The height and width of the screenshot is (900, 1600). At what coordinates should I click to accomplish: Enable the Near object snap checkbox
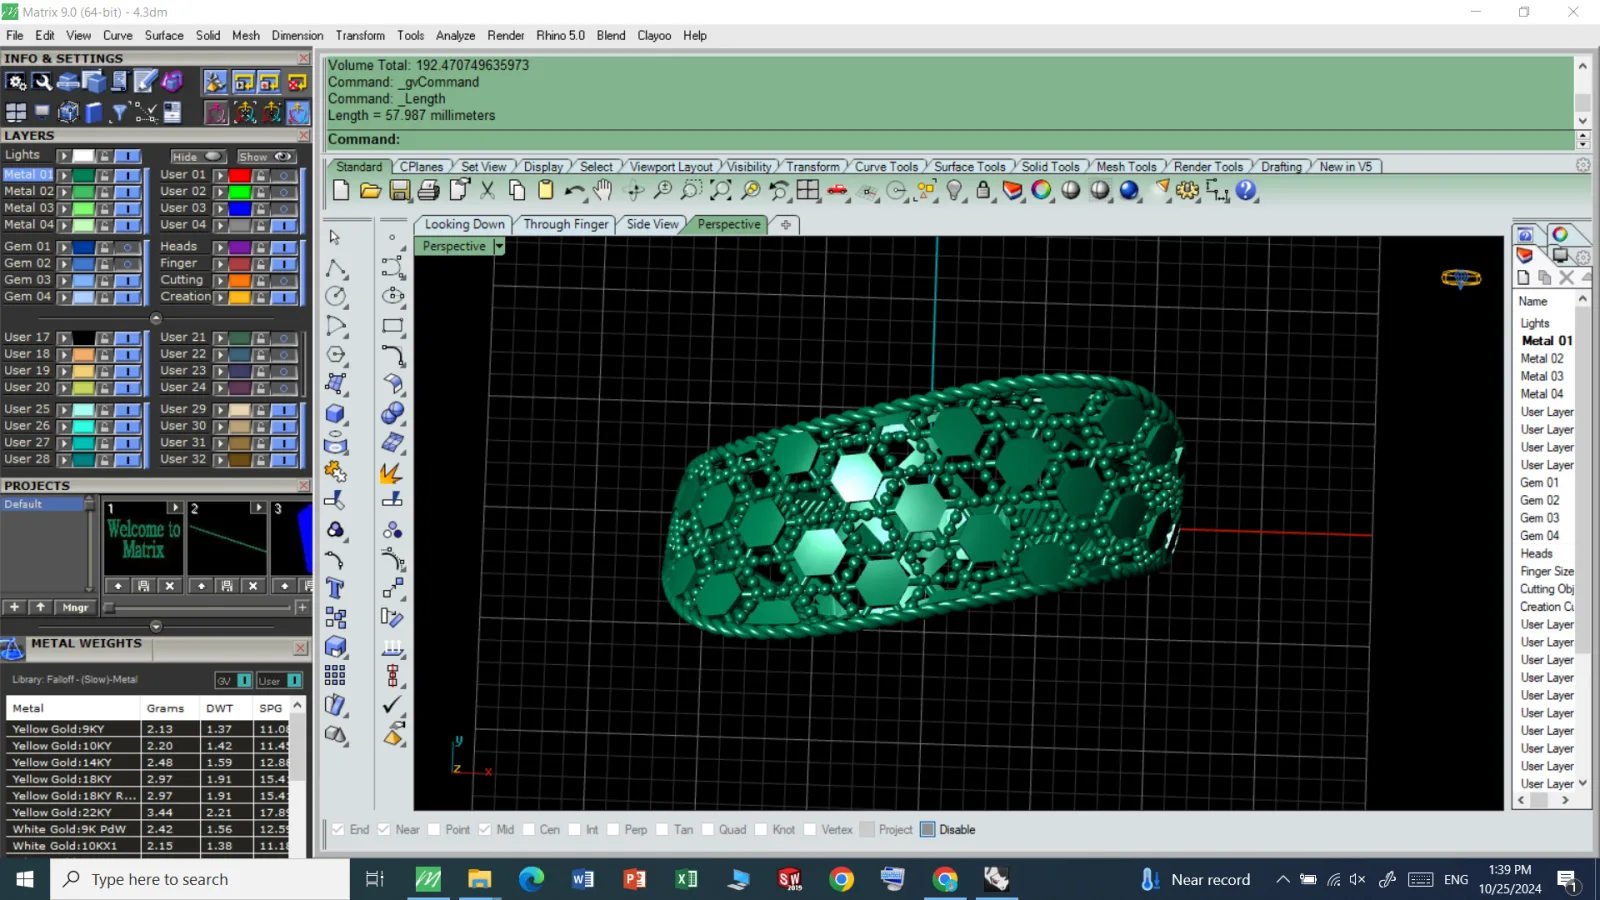(x=384, y=829)
